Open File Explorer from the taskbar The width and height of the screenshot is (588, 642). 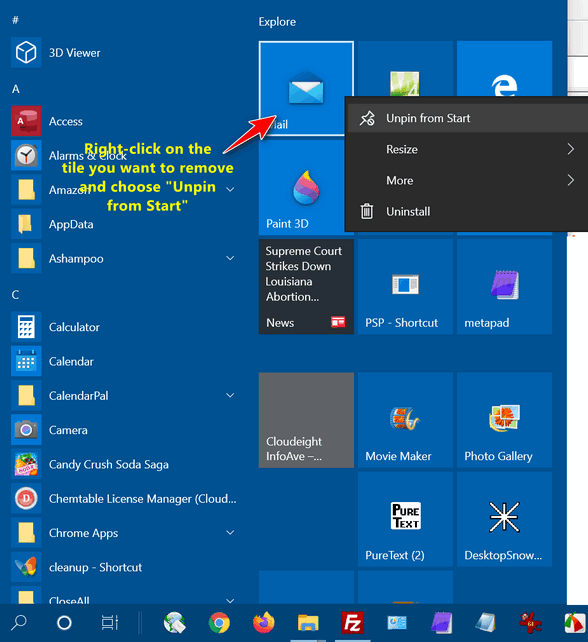308,623
